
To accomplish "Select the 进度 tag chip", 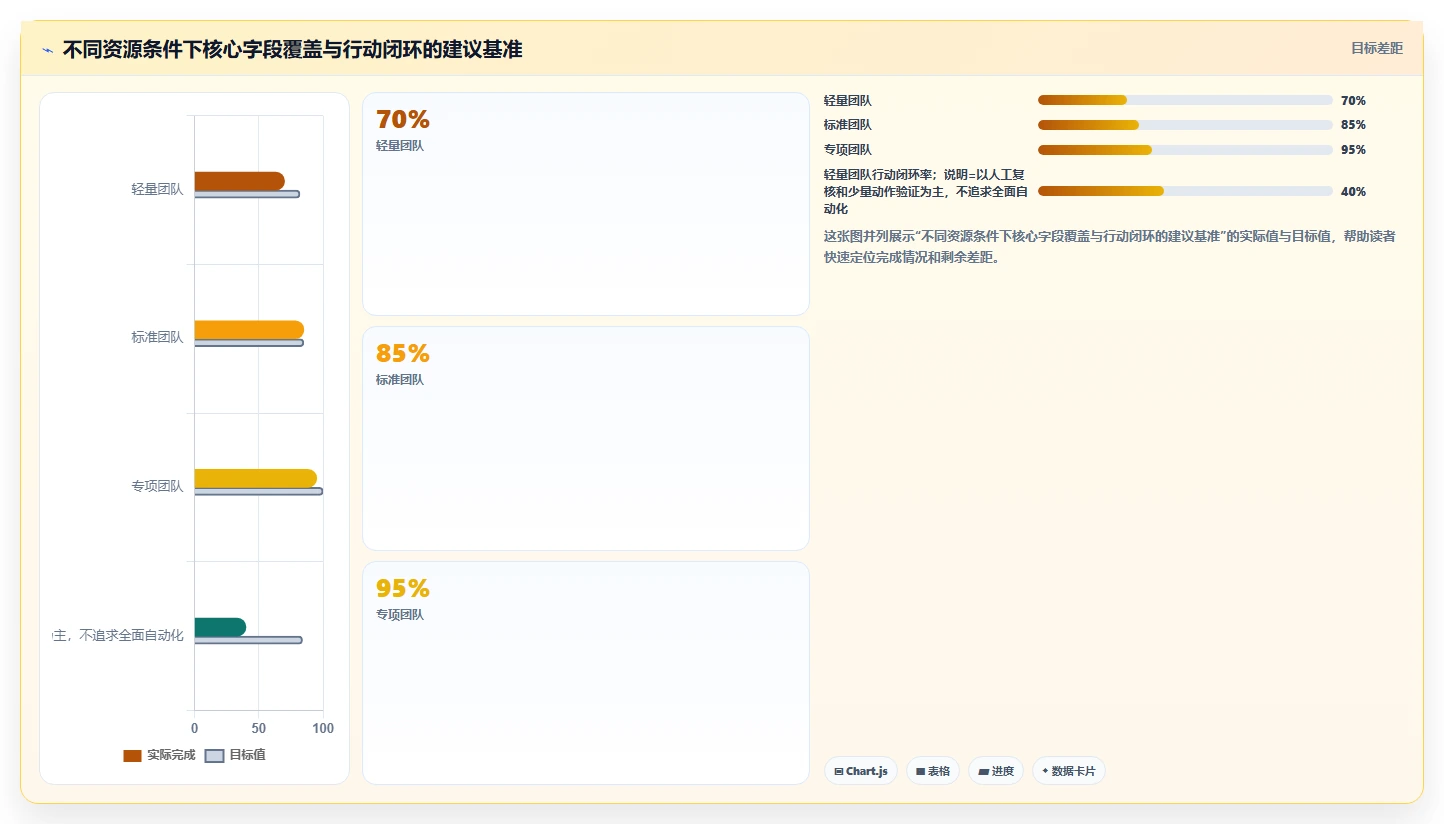I will (996, 771).
